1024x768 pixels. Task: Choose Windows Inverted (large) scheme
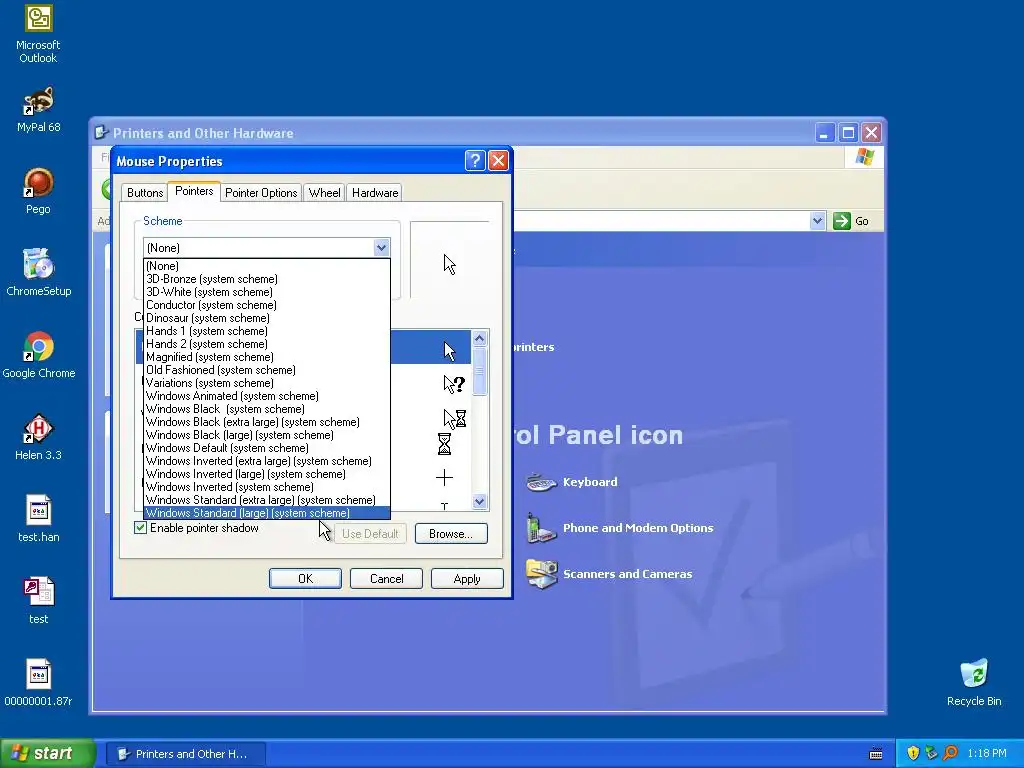click(266, 474)
